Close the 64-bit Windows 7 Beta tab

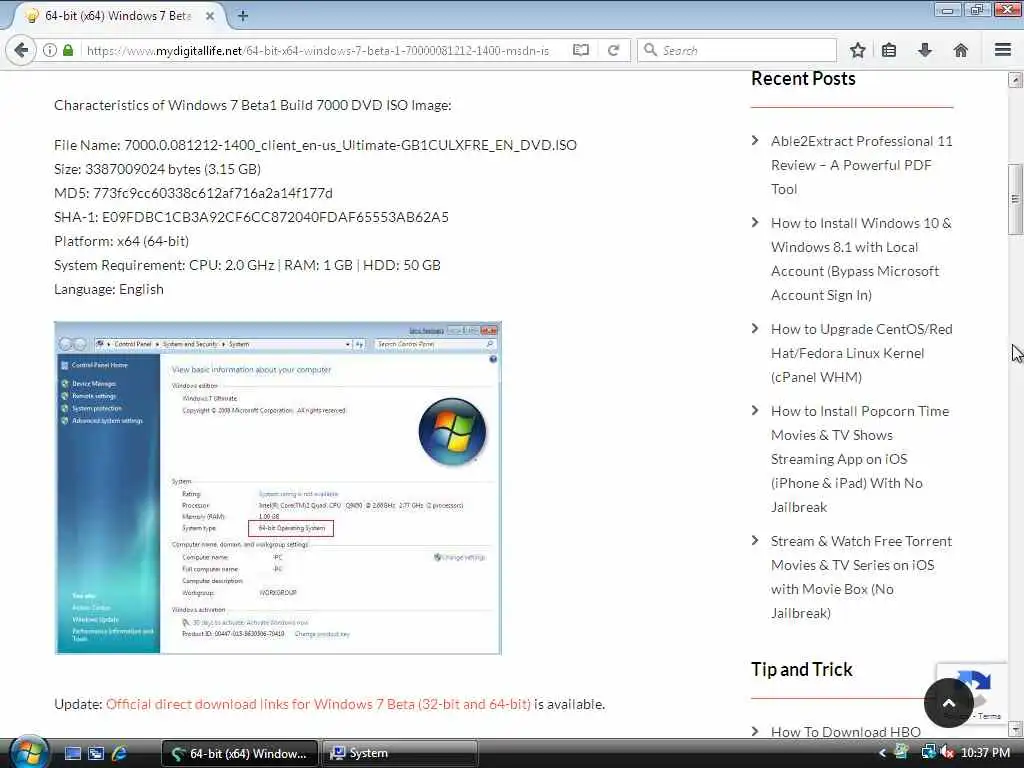[x=210, y=16]
